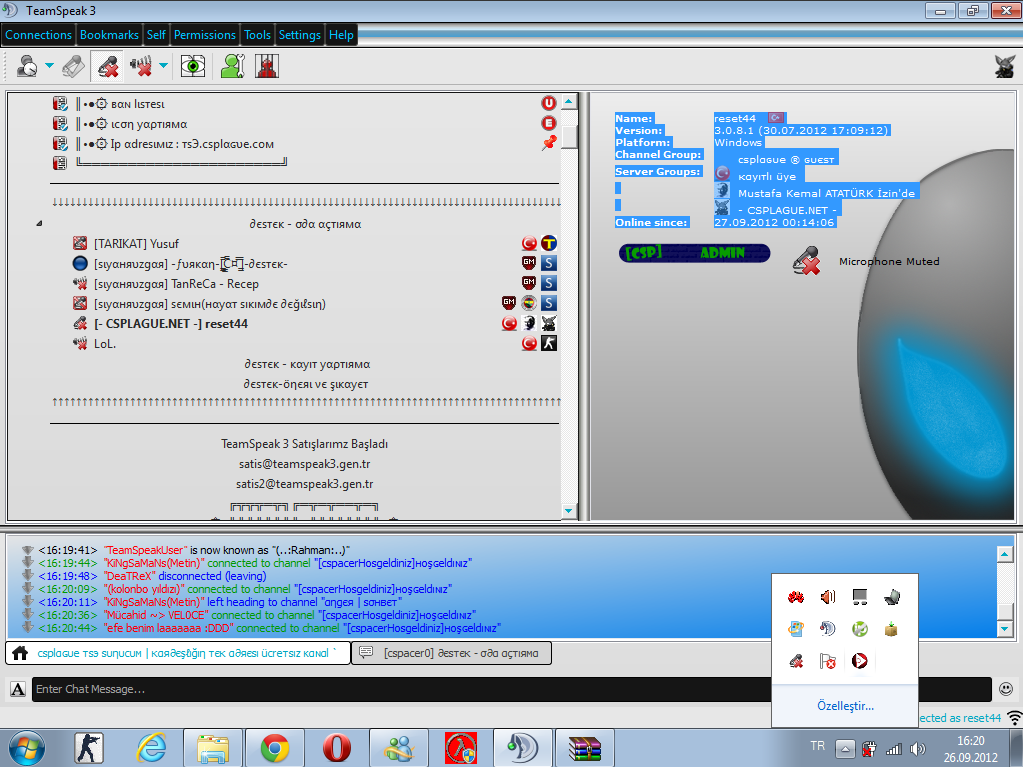Open the away status dropdown arrow
Screen dimensions: 1023x767
(x=49, y=66)
